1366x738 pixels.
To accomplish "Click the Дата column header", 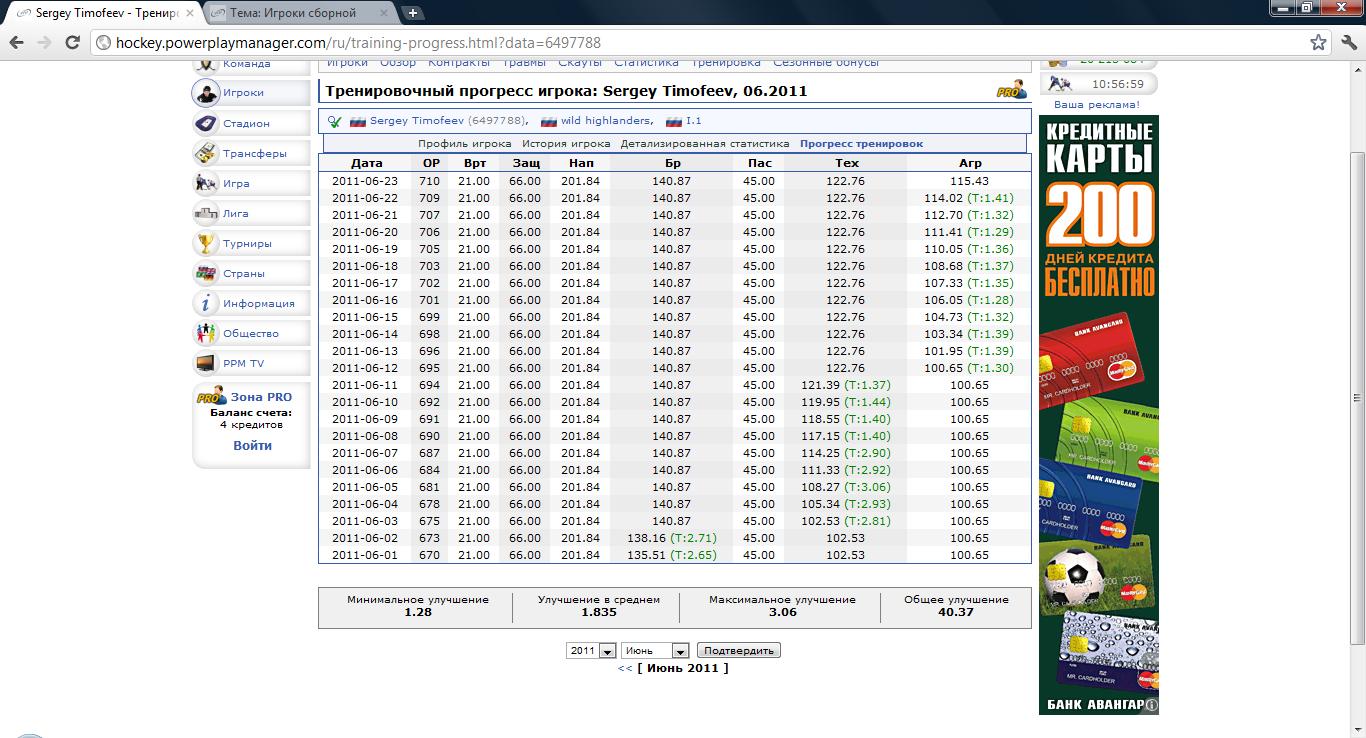I will pyautogui.click(x=366, y=163).
